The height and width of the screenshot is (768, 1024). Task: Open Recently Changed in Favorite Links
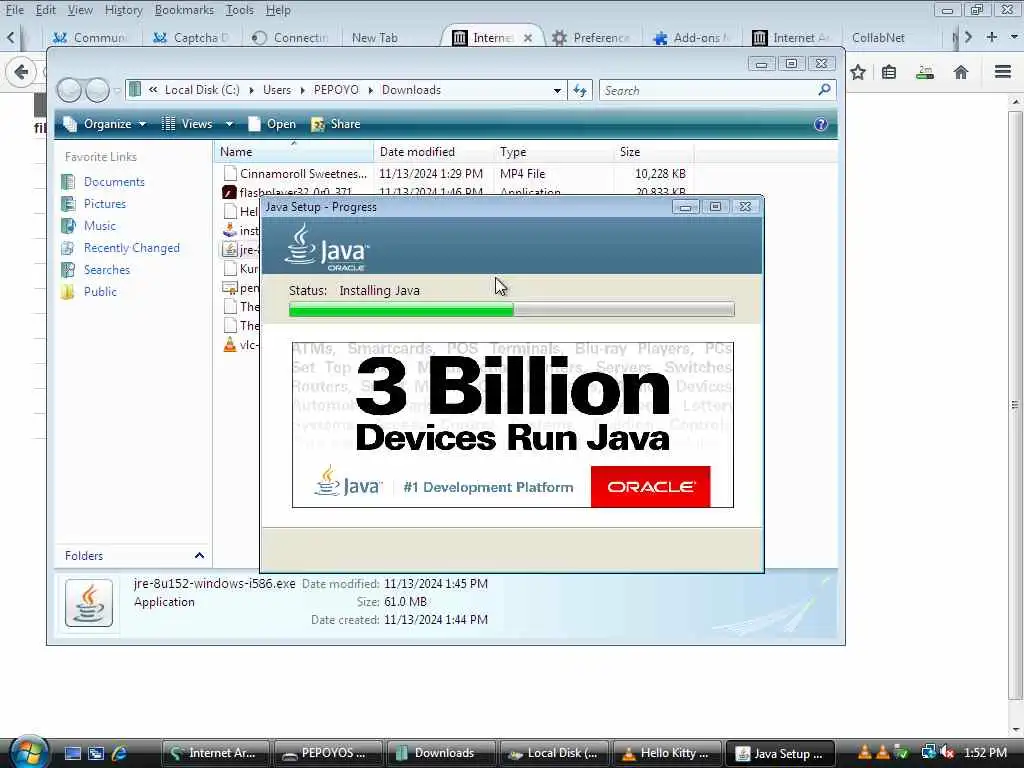tap(131, 248)
